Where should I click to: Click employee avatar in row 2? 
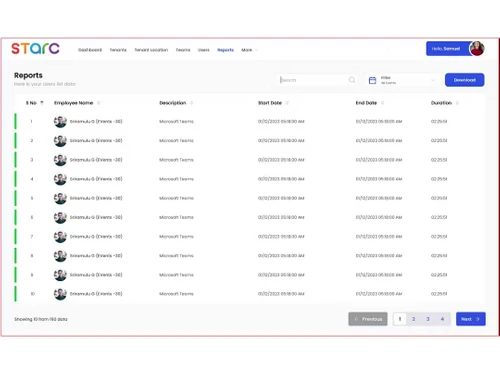pyautogui.click(x=60, y=141)
